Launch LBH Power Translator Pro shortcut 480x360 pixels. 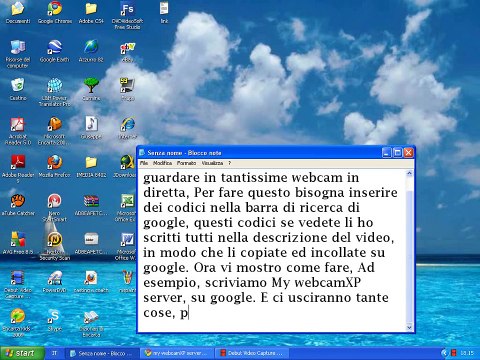[54, 85]
